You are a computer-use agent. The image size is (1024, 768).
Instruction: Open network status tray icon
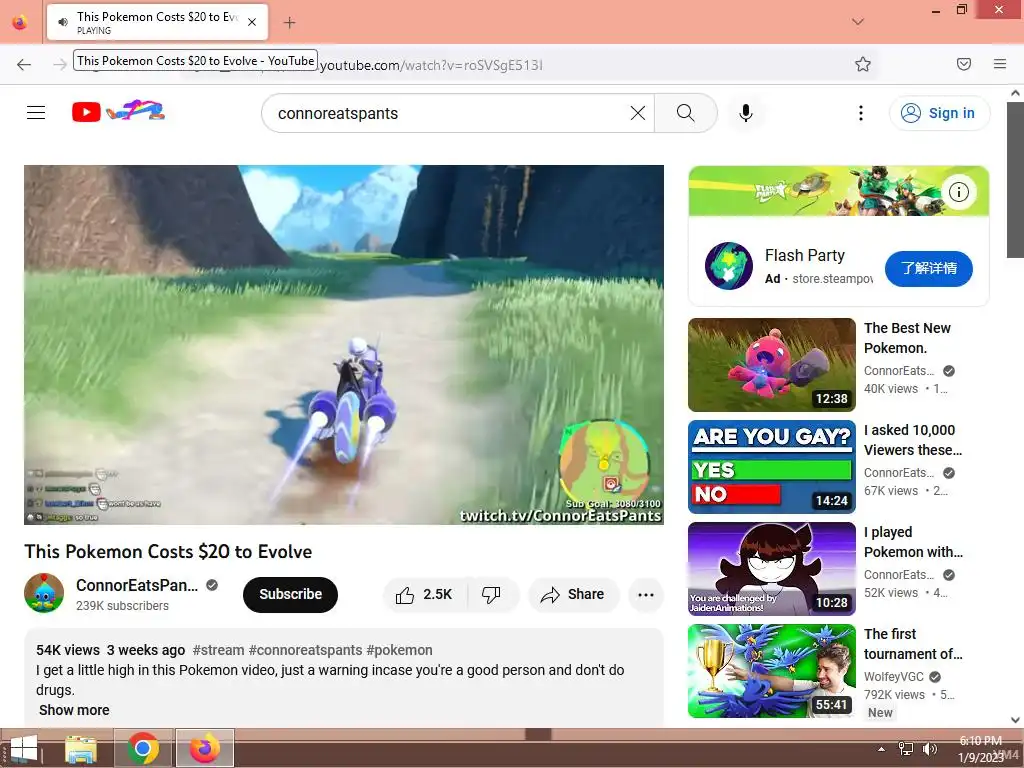(906, 749)
